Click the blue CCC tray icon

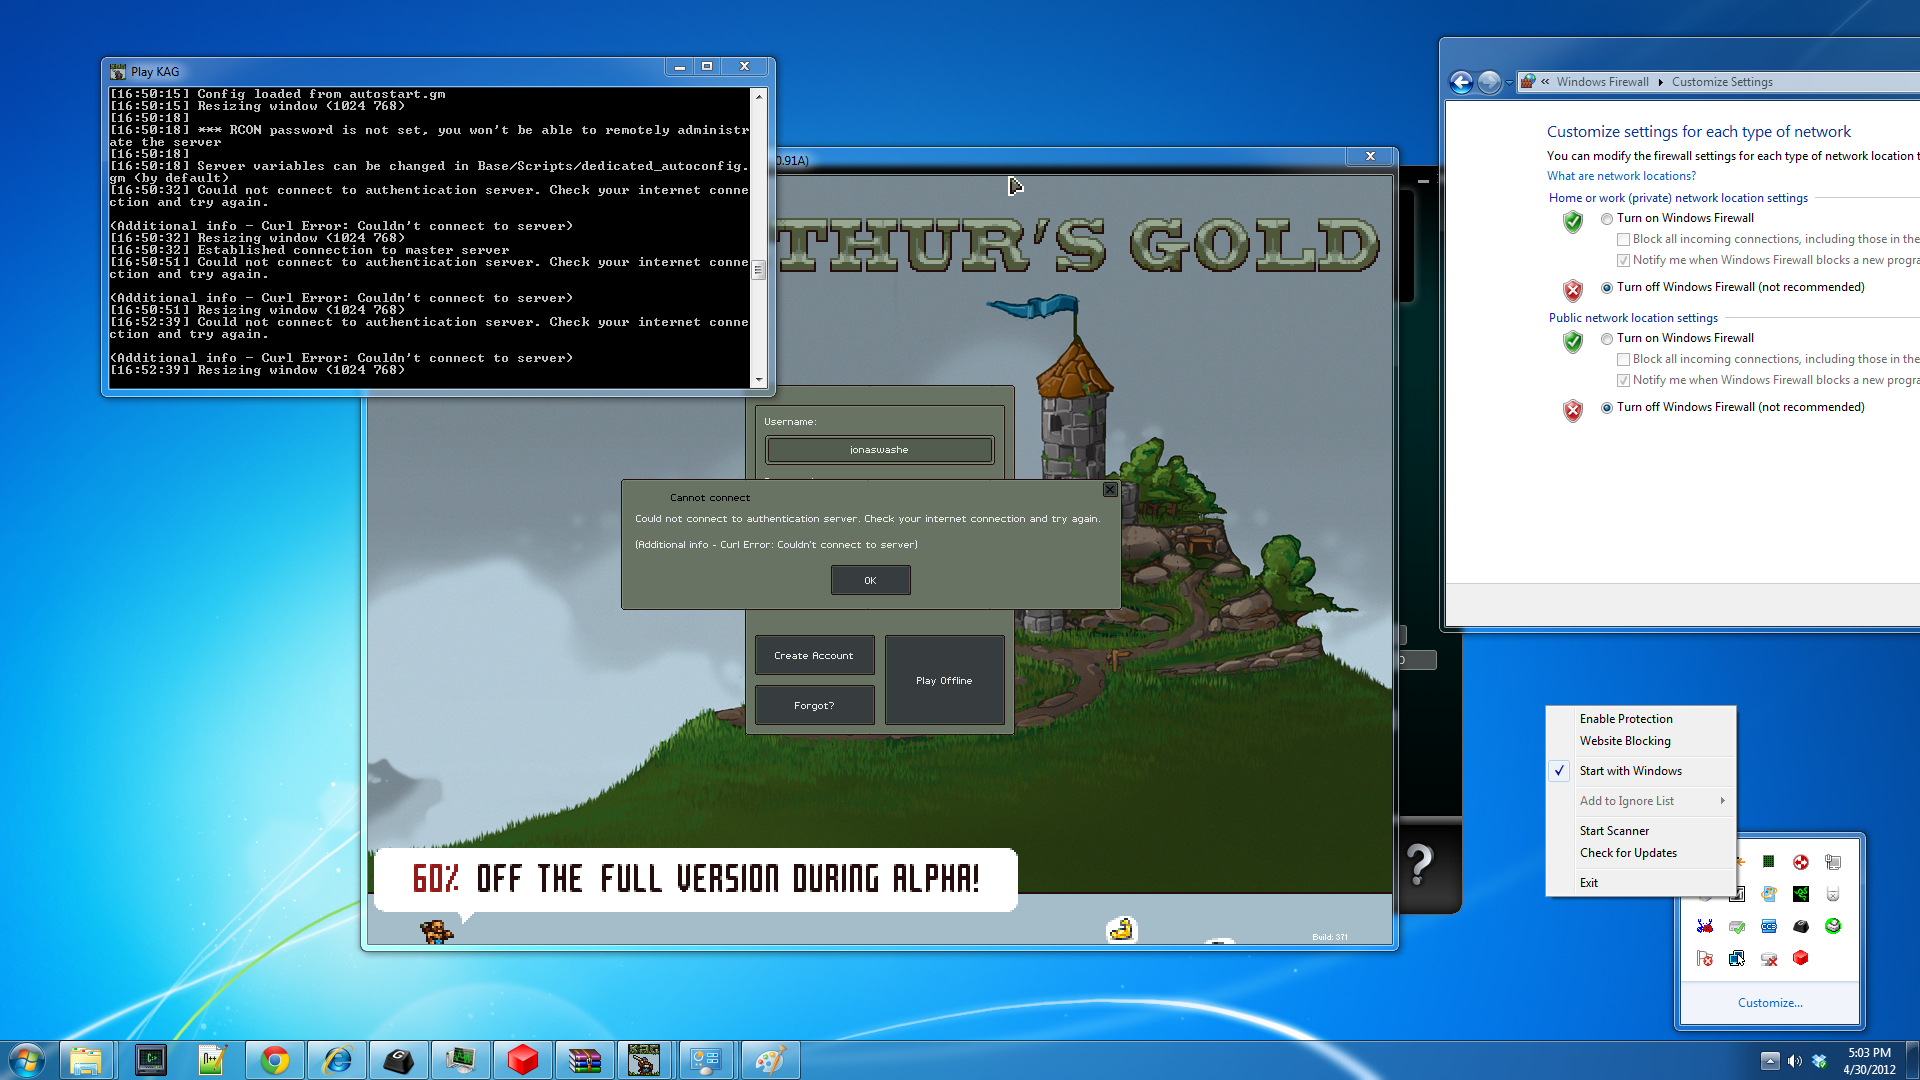click(1769, 926)
